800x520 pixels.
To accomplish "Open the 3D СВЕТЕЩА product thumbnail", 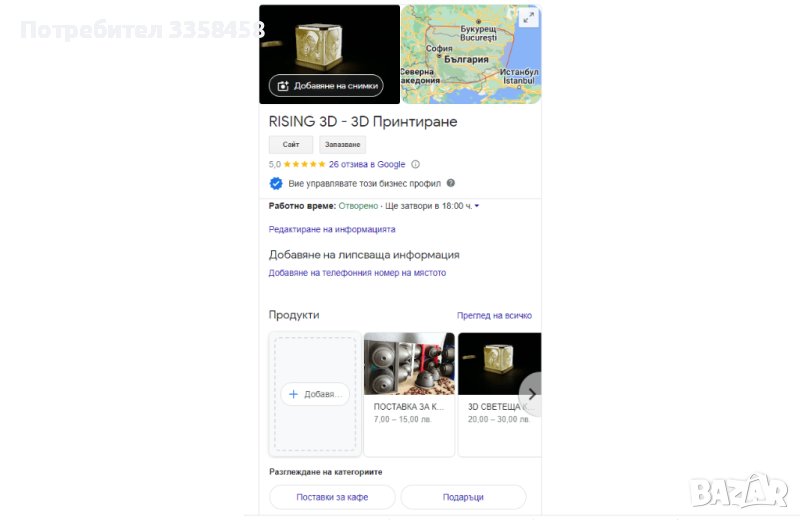I will coord(499,364).
